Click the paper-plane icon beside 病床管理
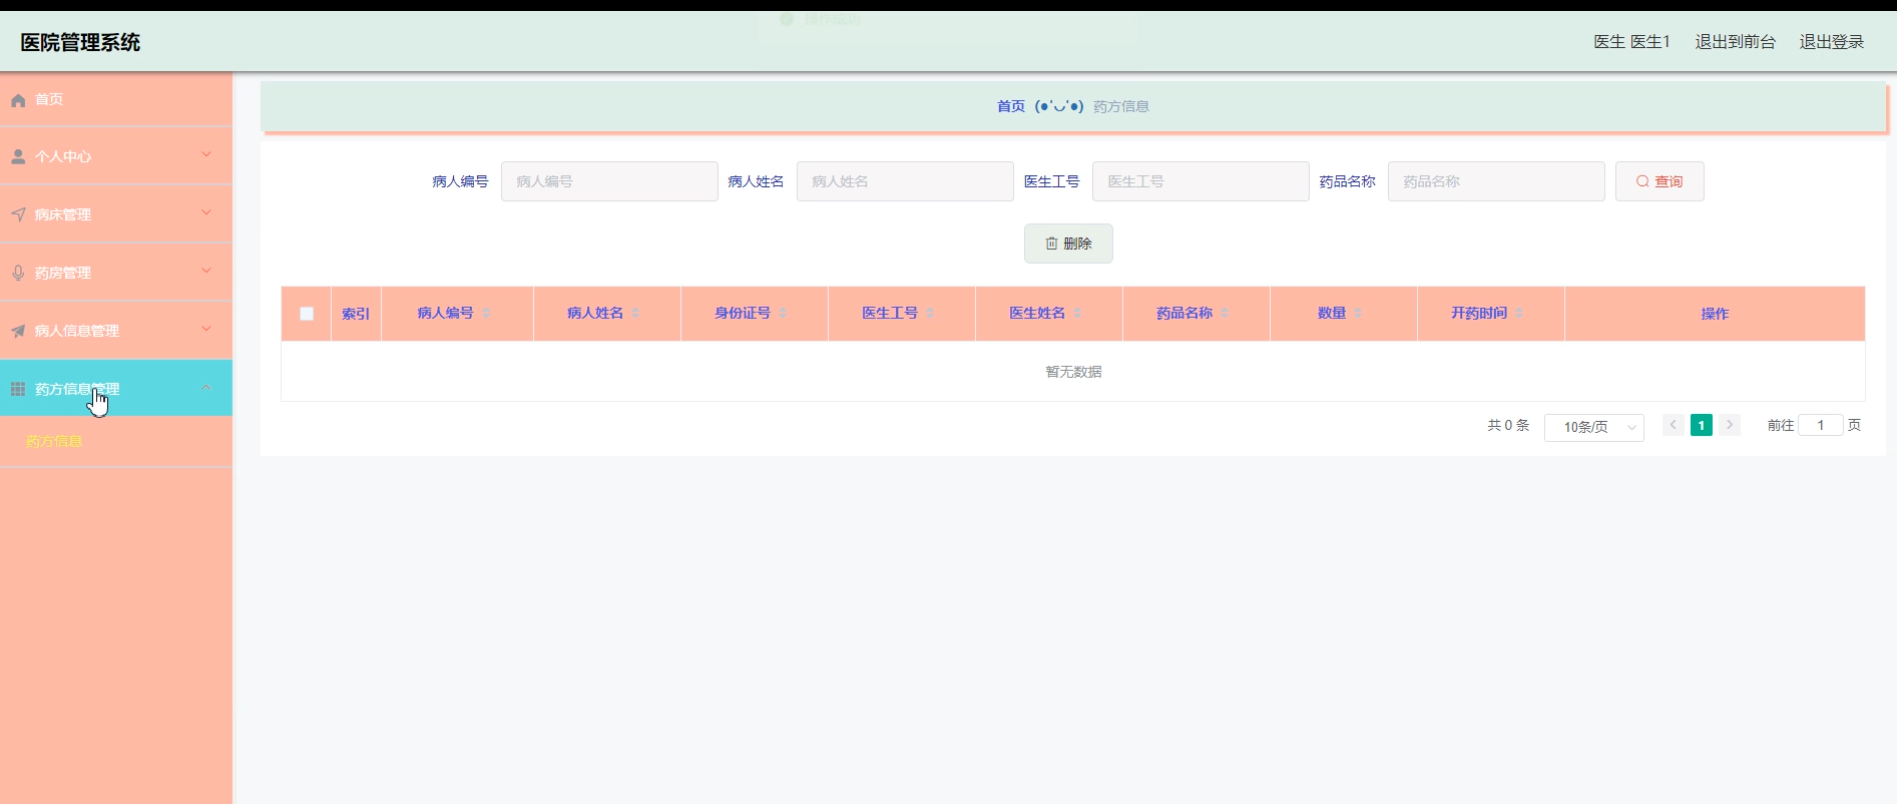 (x=18, y=215)
